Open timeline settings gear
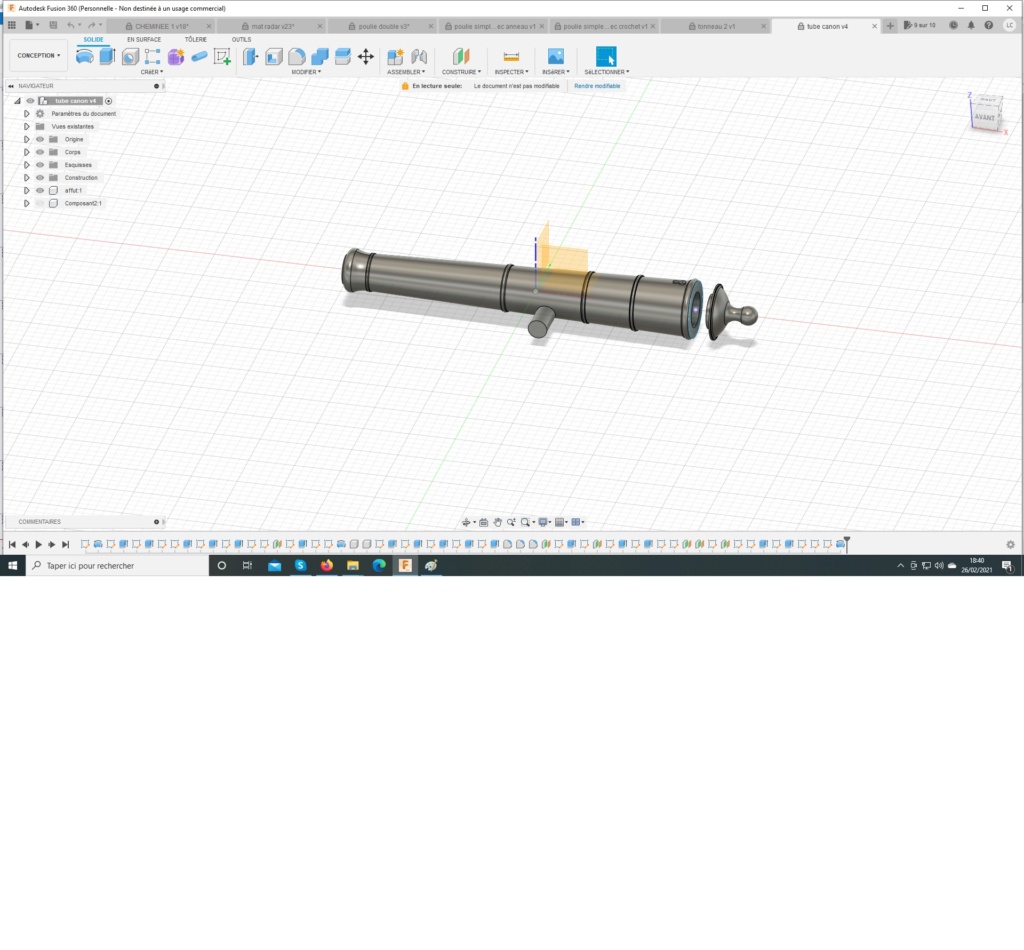1024x950 pixels. [1010, 545]
